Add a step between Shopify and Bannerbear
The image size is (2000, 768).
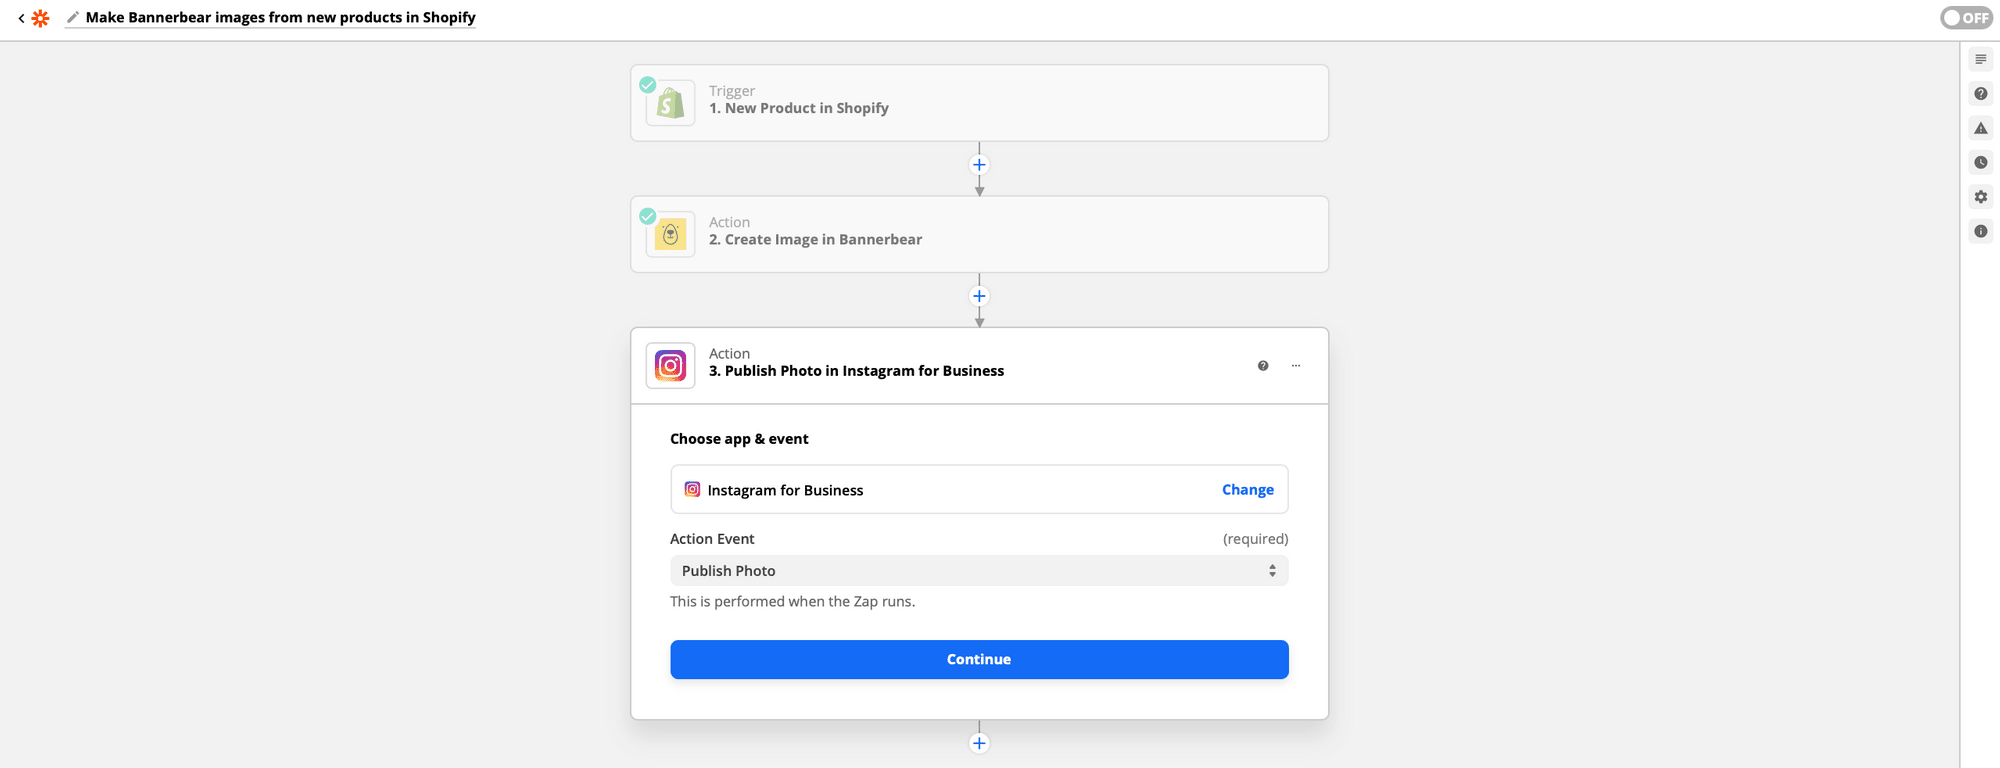pos(979,165)
